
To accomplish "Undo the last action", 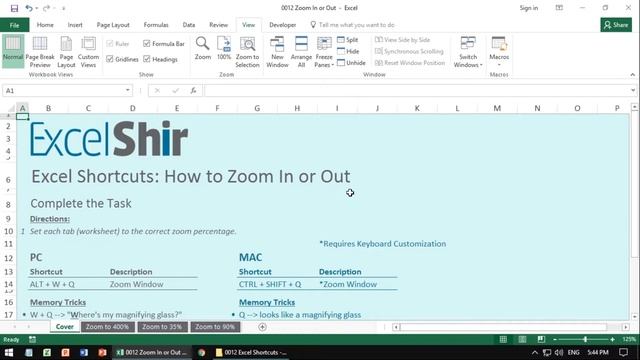I will (29, 8).
